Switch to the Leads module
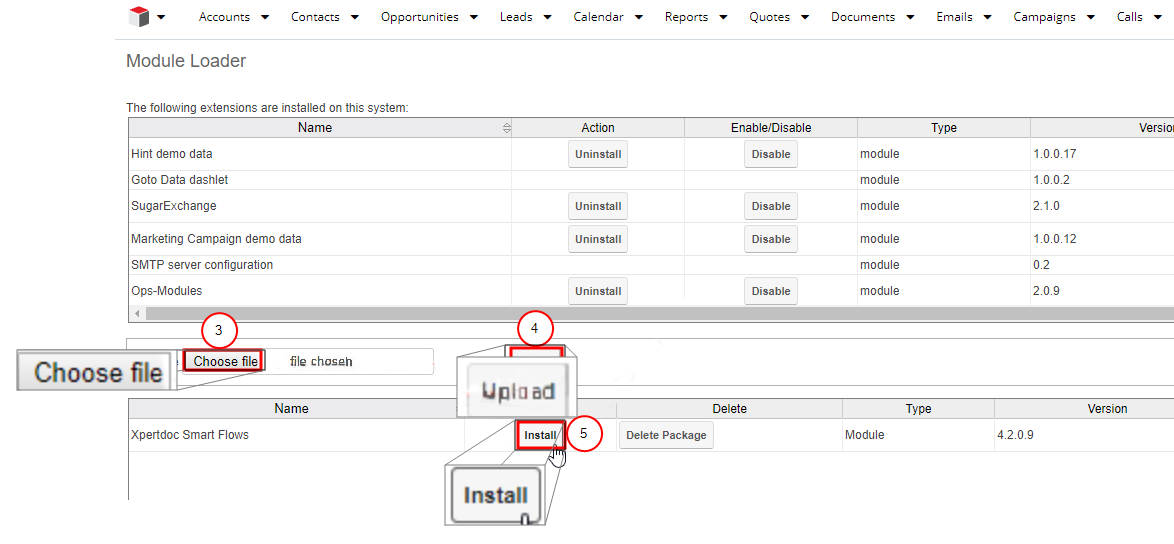This screenshot has height=544, width=1174. (517, 16)
